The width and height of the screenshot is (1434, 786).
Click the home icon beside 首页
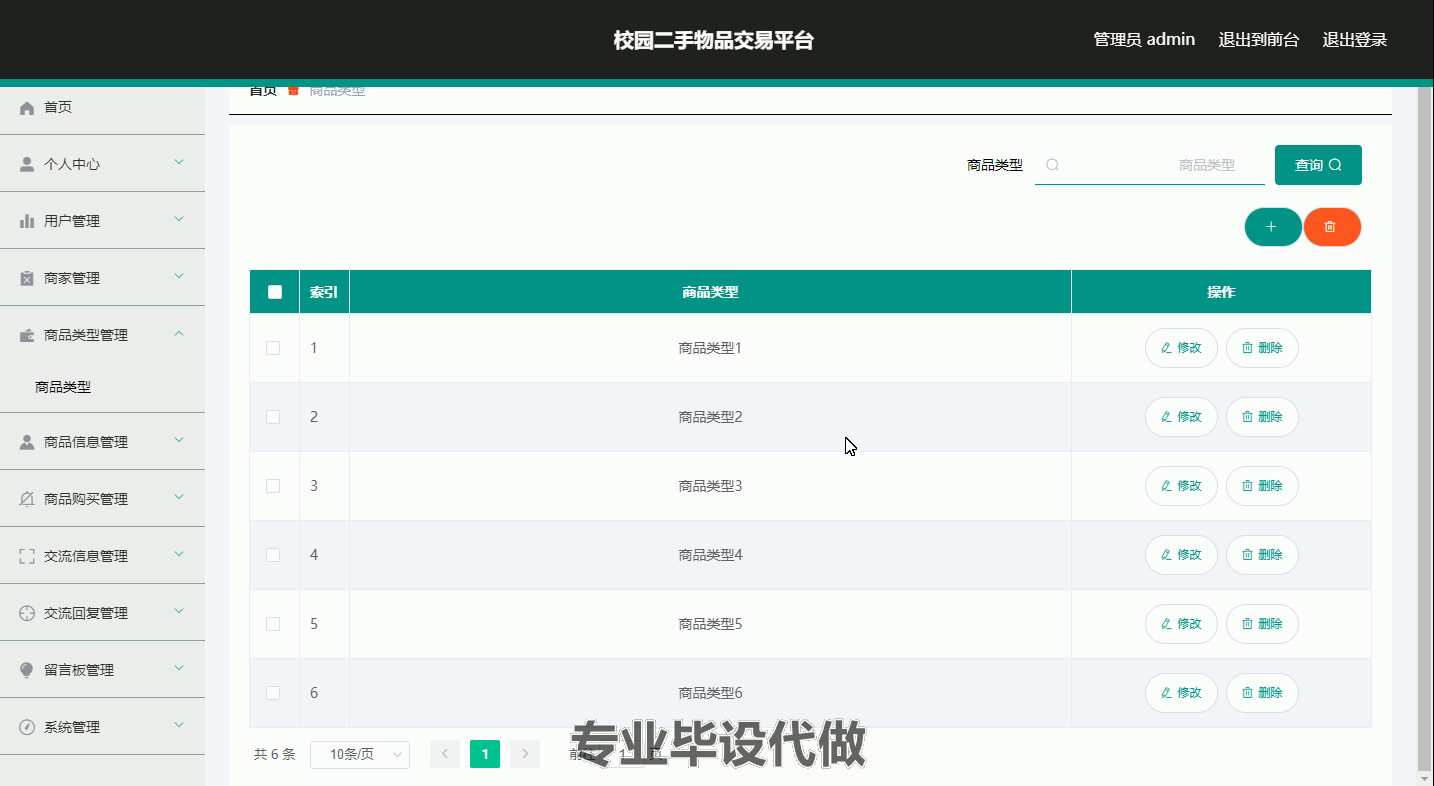coord(27,108)
